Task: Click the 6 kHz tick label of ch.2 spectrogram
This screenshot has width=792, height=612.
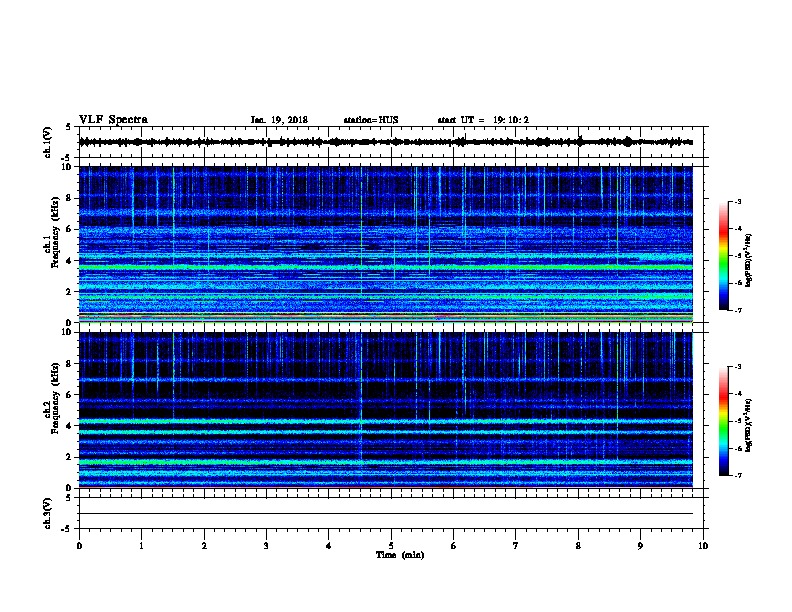Action: 70,395
